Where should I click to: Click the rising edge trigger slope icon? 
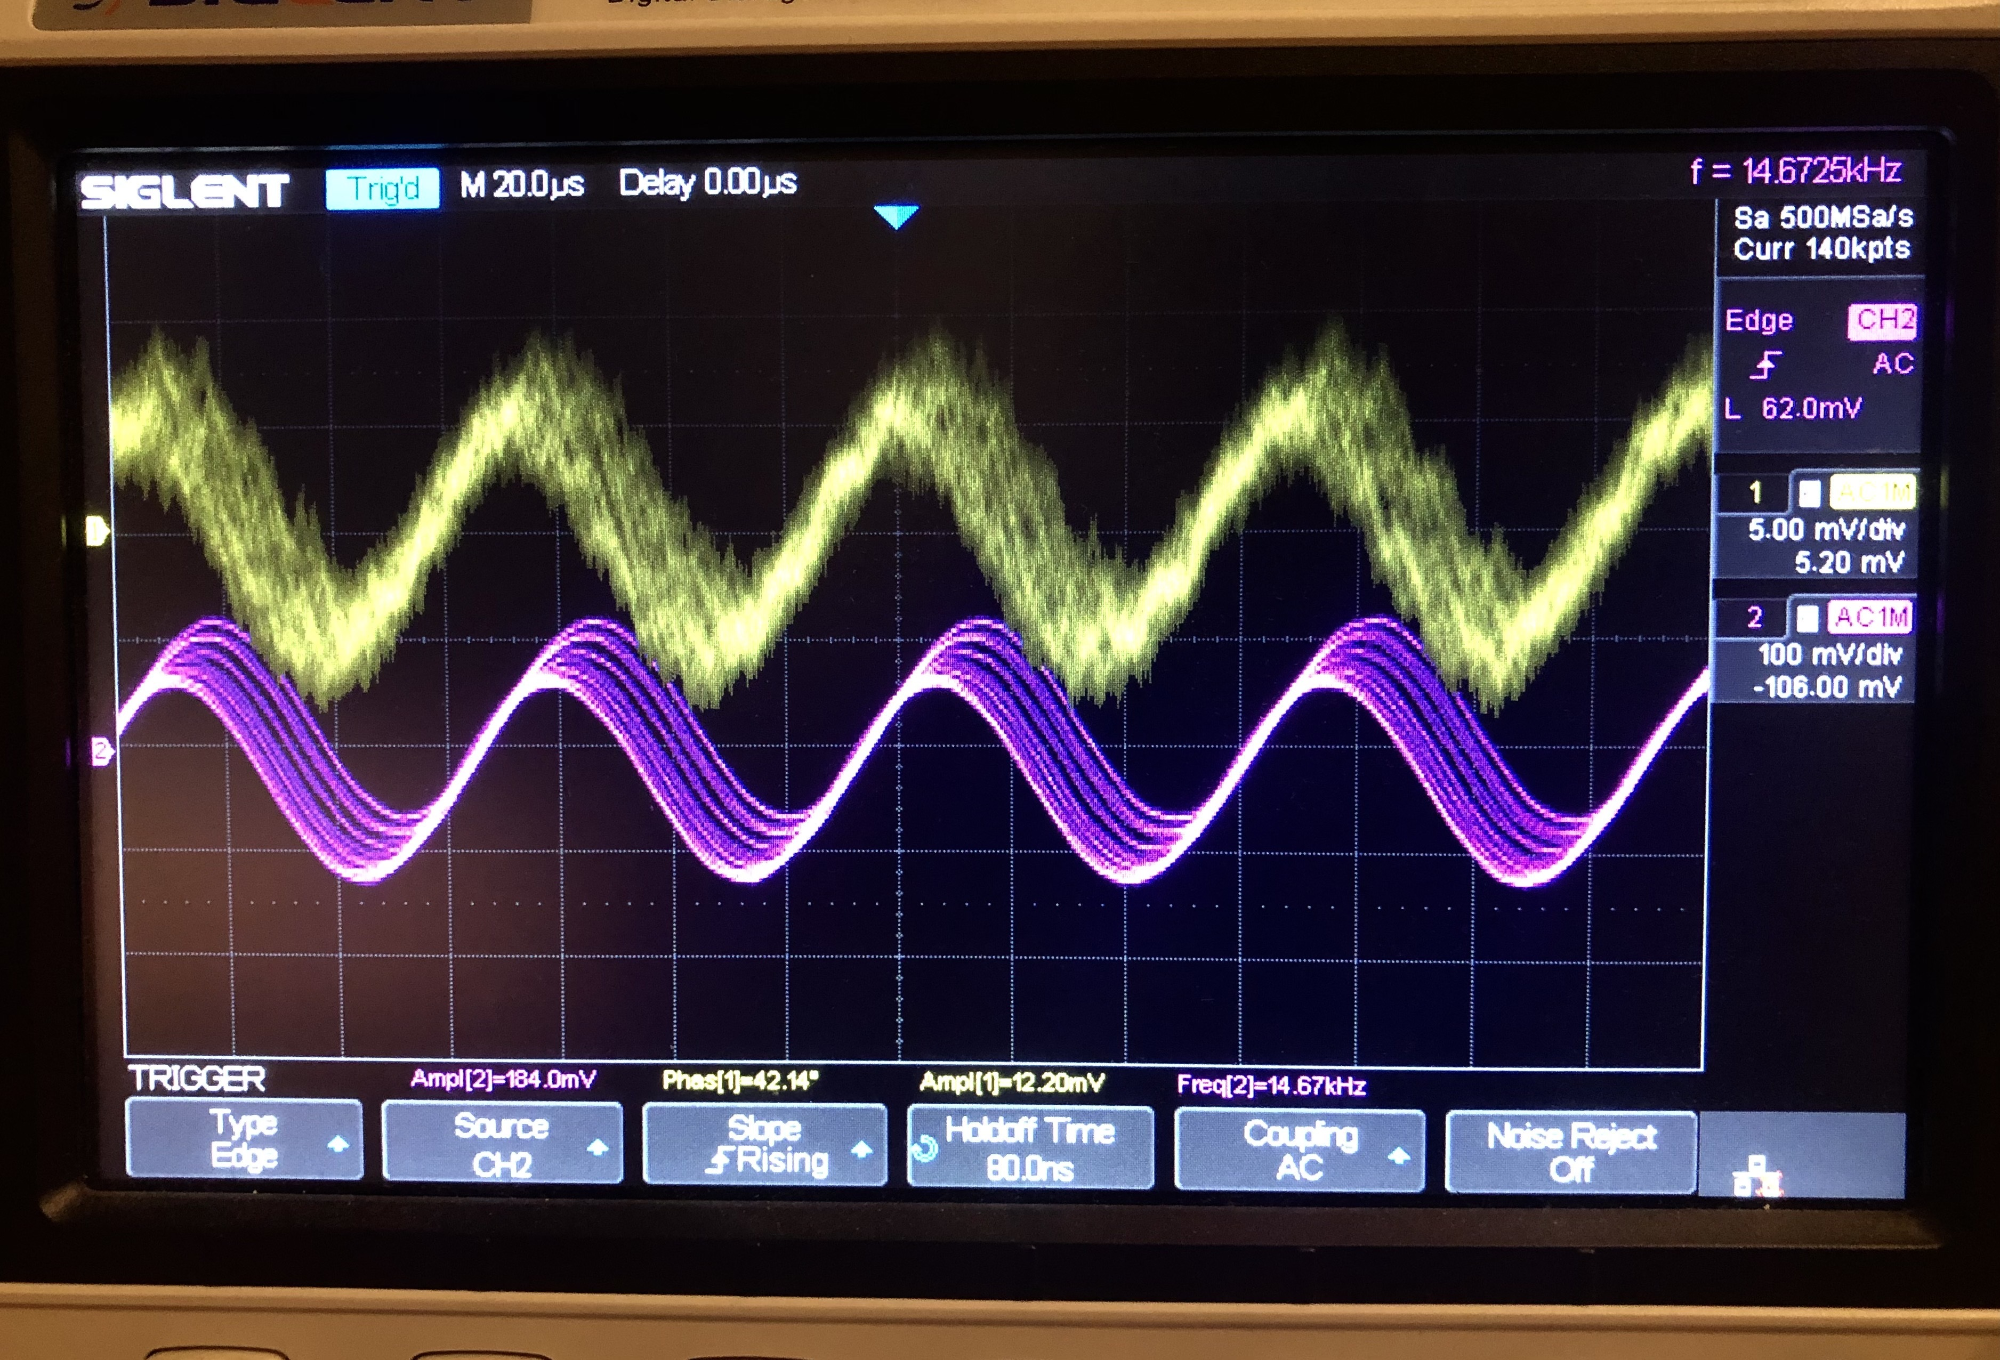[1766, 365]
